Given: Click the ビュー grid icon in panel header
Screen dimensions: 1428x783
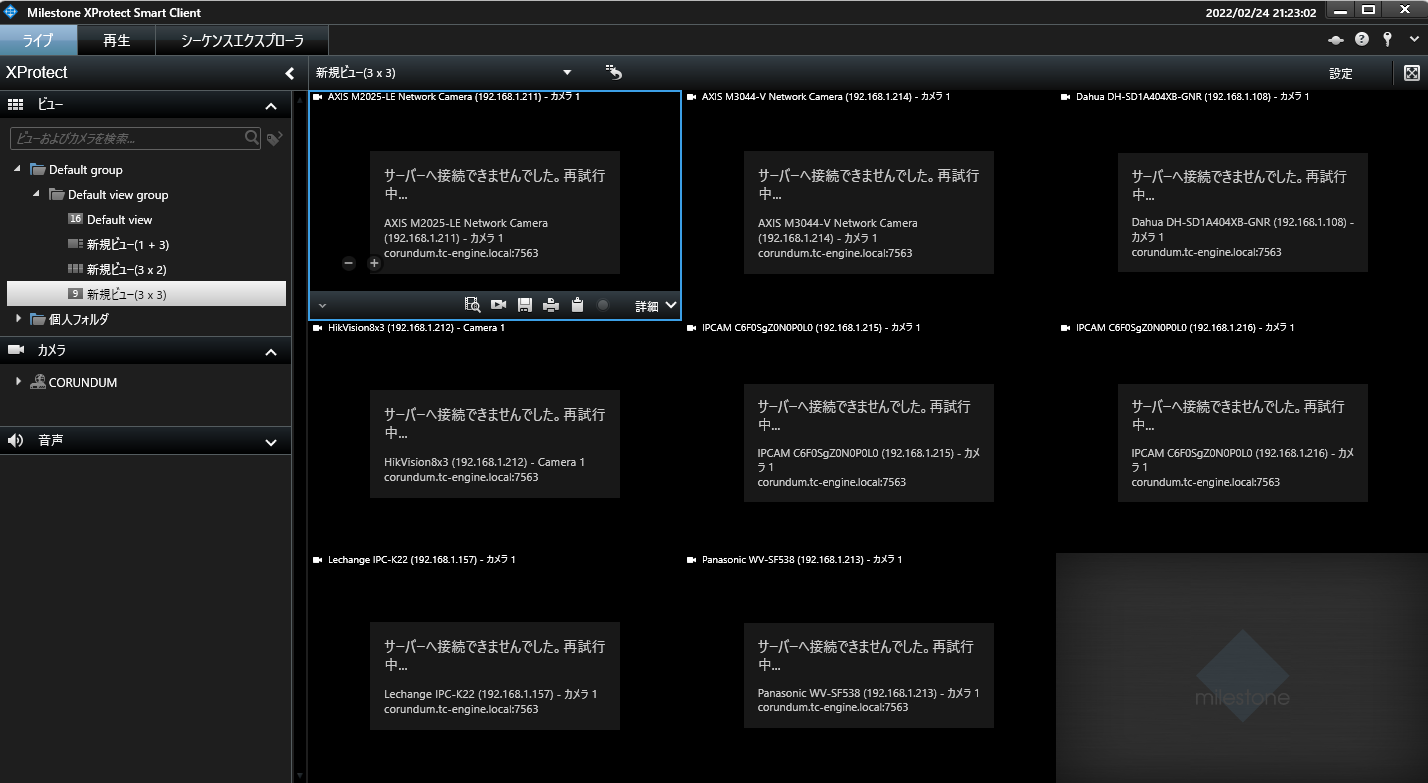Looking at the screenshot, I should point(16,105).
